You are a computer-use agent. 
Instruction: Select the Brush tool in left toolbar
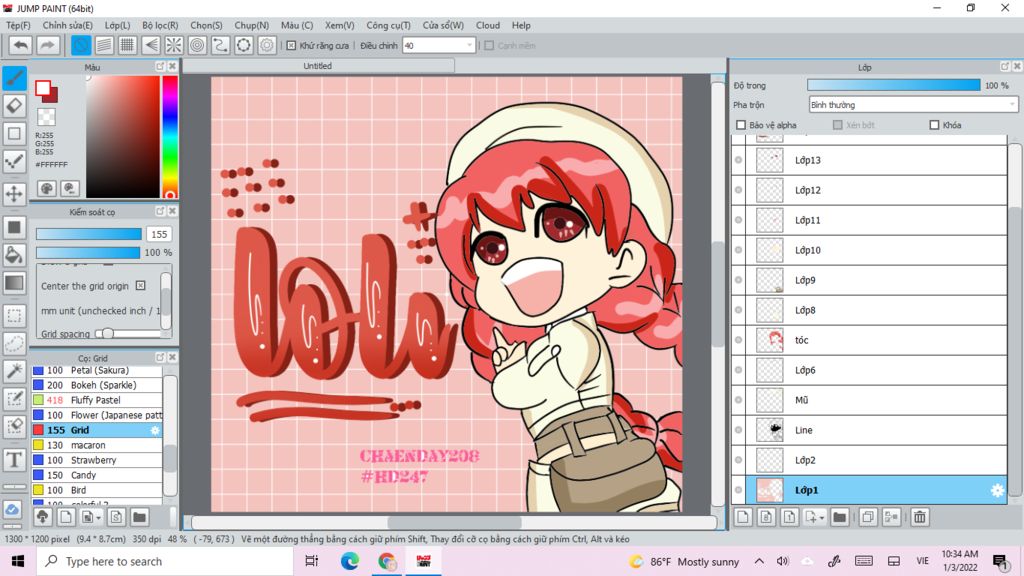point(14,78)
